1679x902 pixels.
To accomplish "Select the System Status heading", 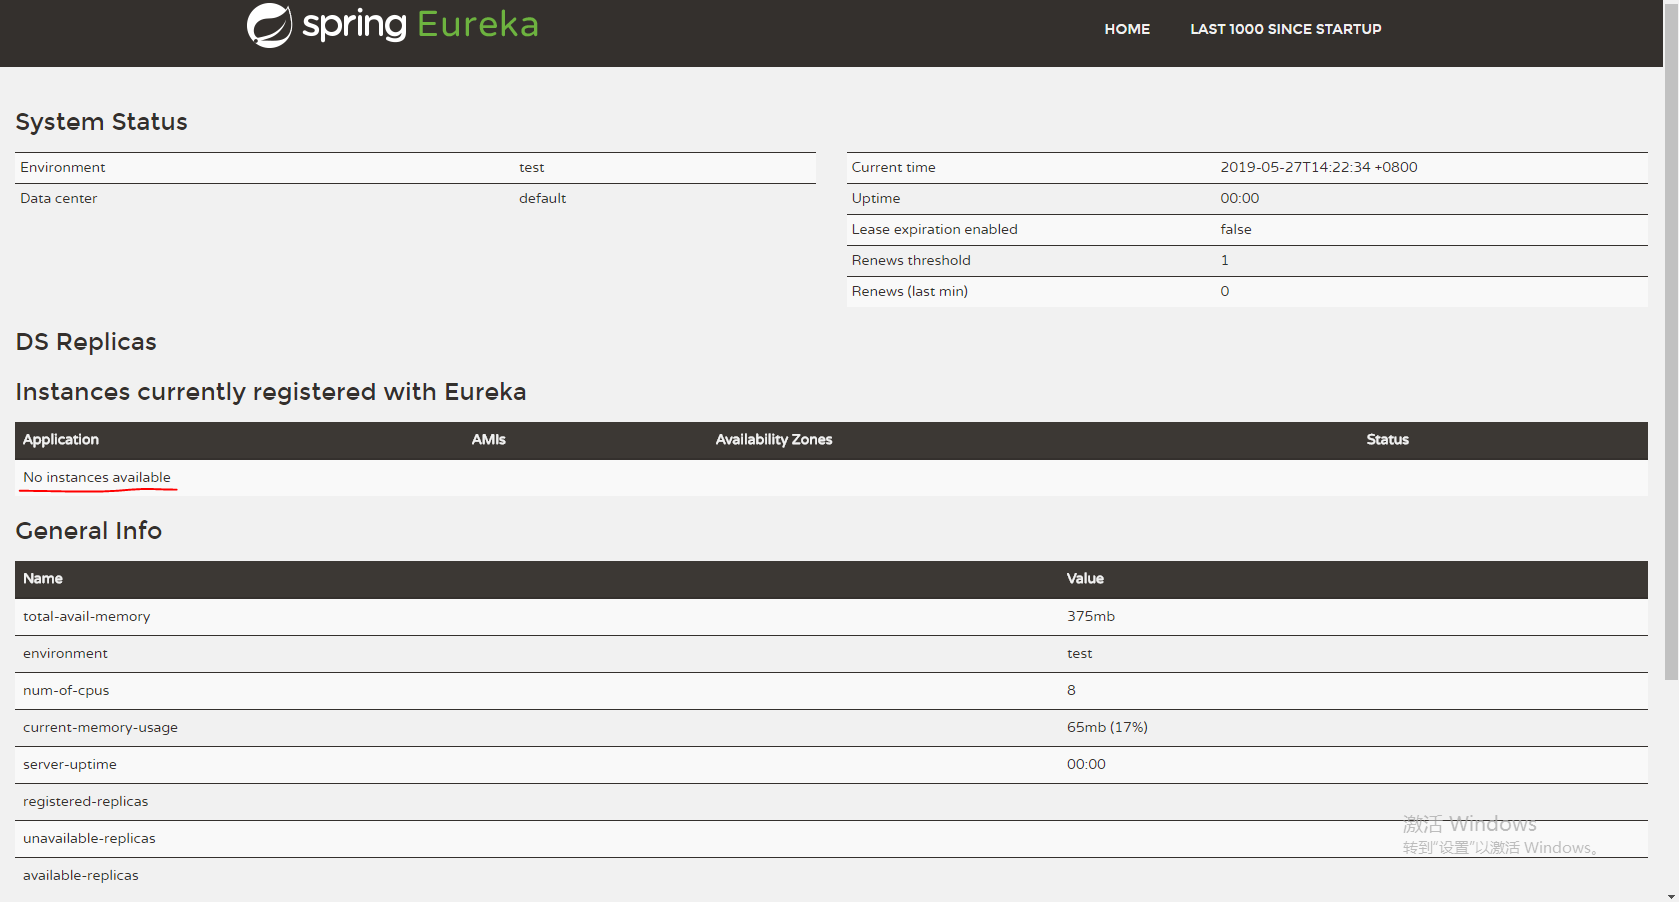I will [x=101, y=122].
